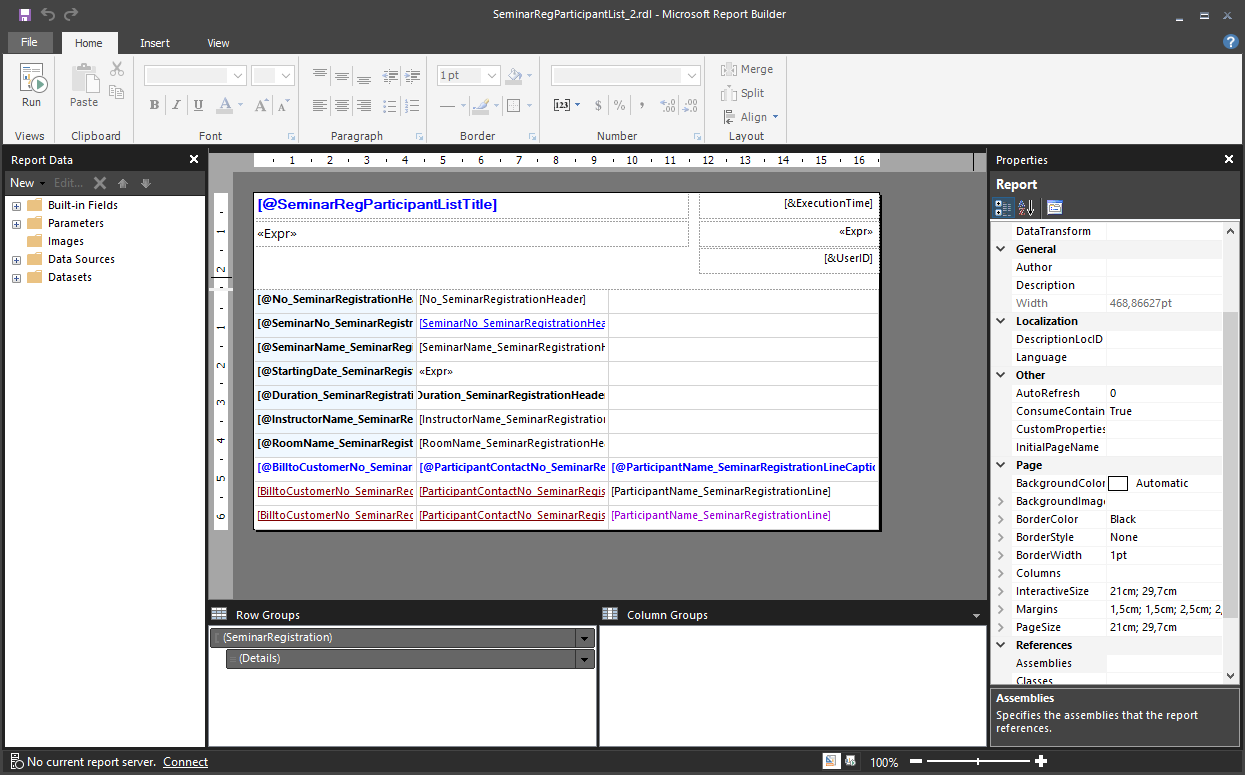This screenshot has width=1245, height=775.
Task: Click the Author property value field
Action: tap(1164, 267)
